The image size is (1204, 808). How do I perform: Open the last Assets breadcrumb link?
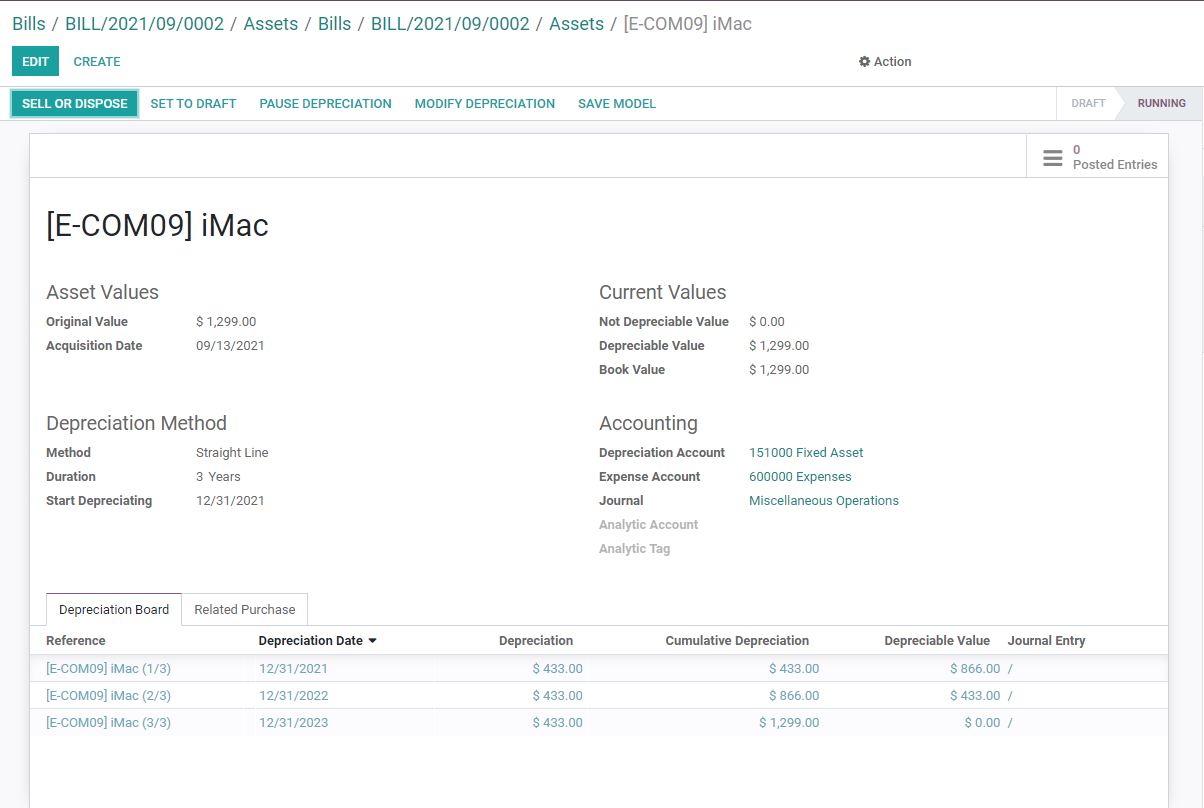(577, 24)
